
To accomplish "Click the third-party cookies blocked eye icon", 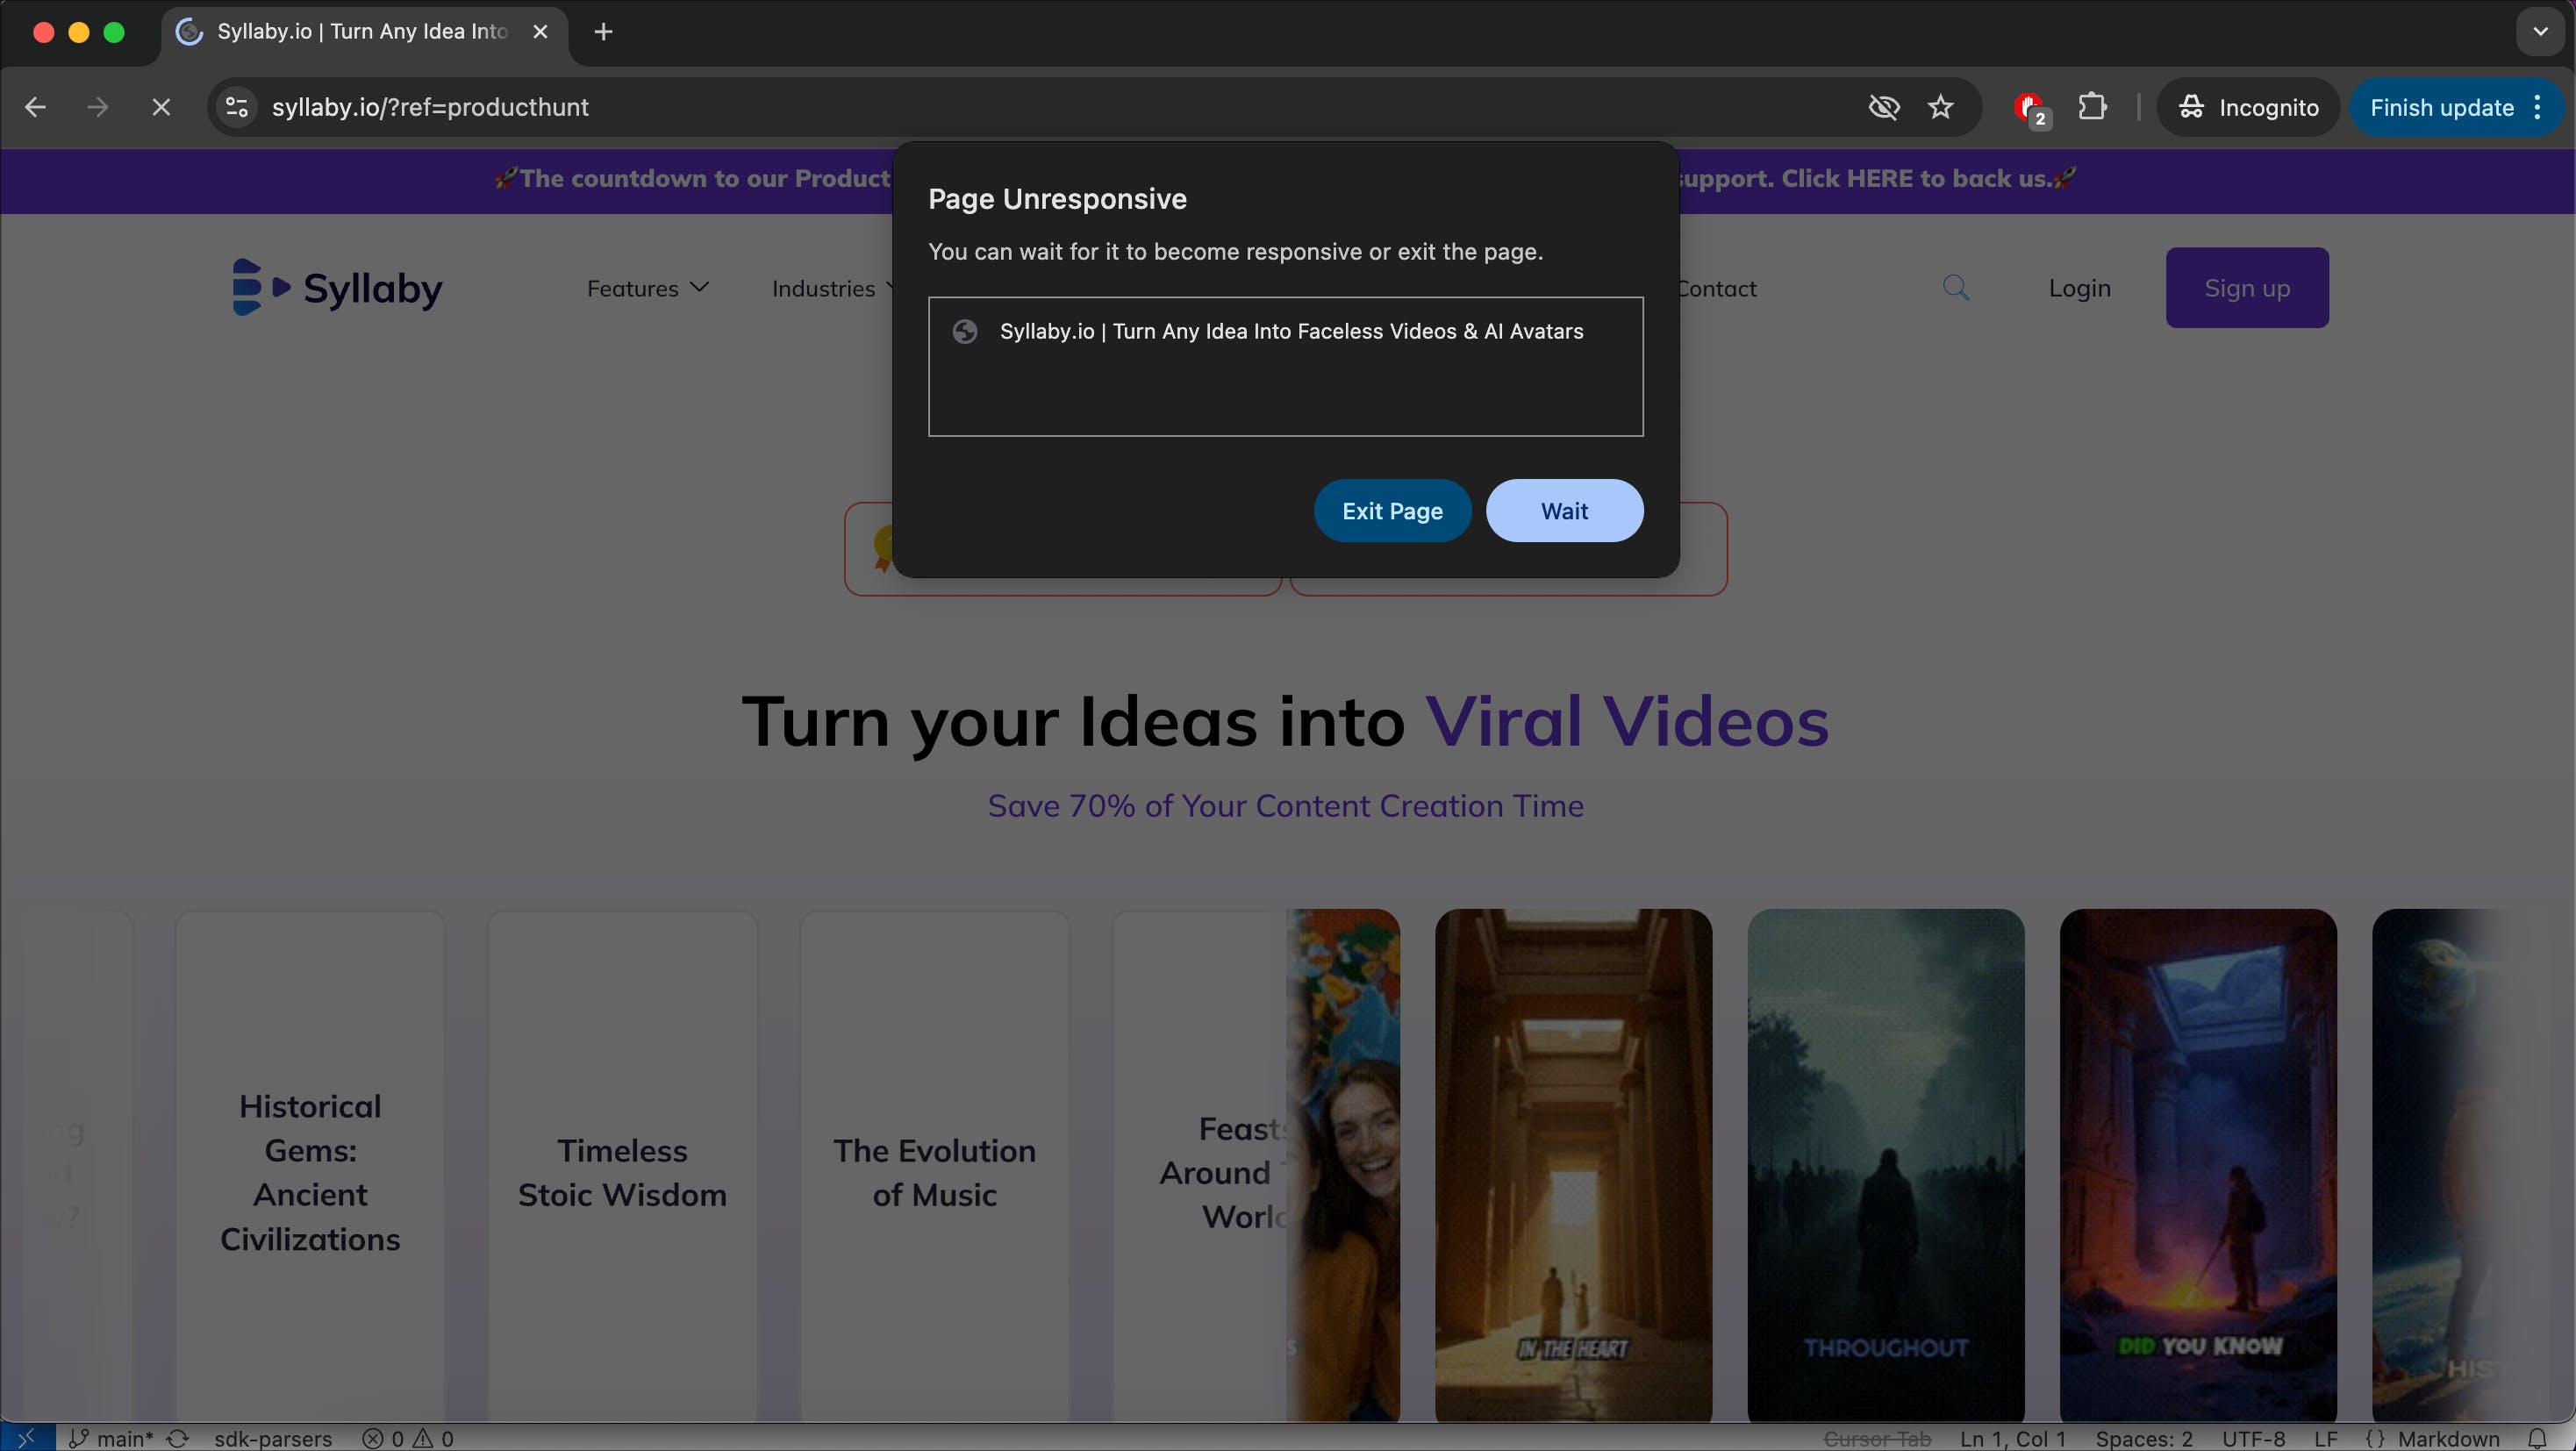I will click(1884, 107).
